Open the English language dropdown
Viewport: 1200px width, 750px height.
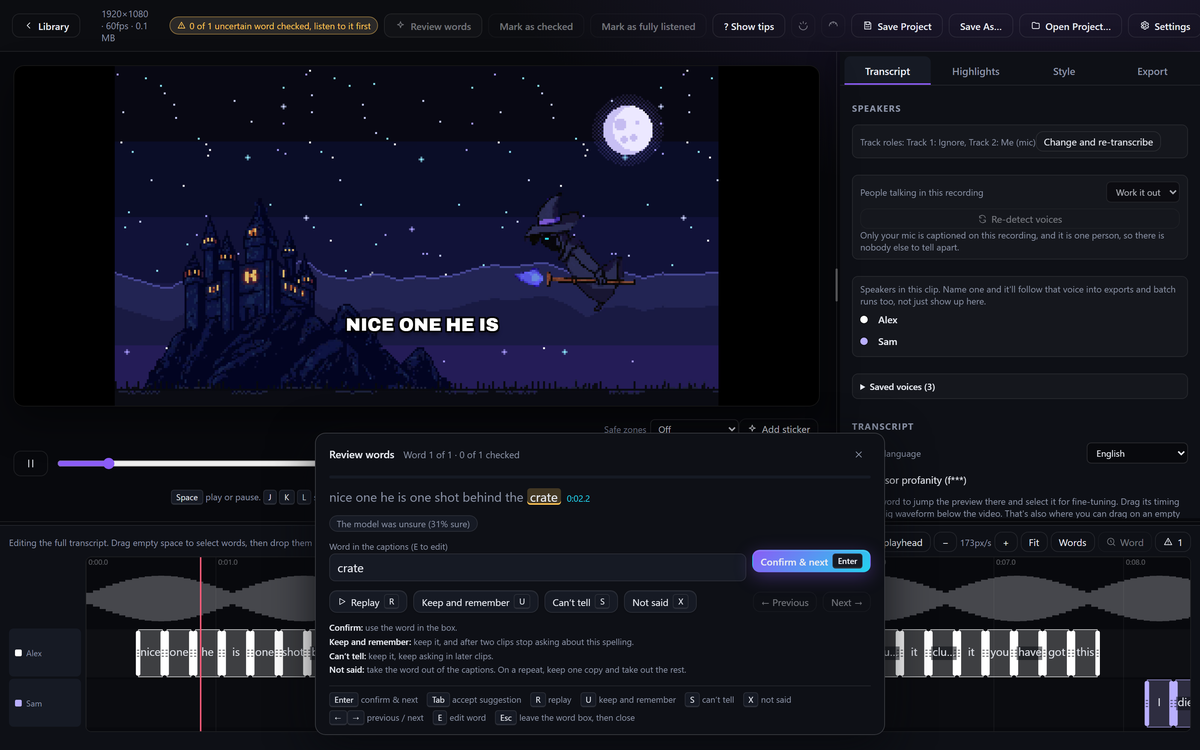[1136, 453]
